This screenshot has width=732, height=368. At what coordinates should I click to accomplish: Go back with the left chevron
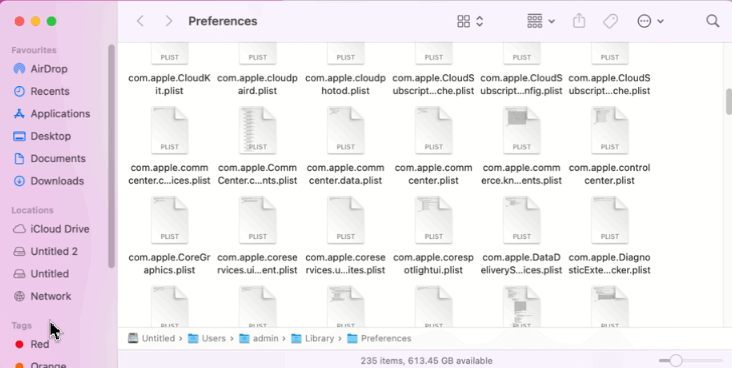pyautogui.click(x=140, y=21)
